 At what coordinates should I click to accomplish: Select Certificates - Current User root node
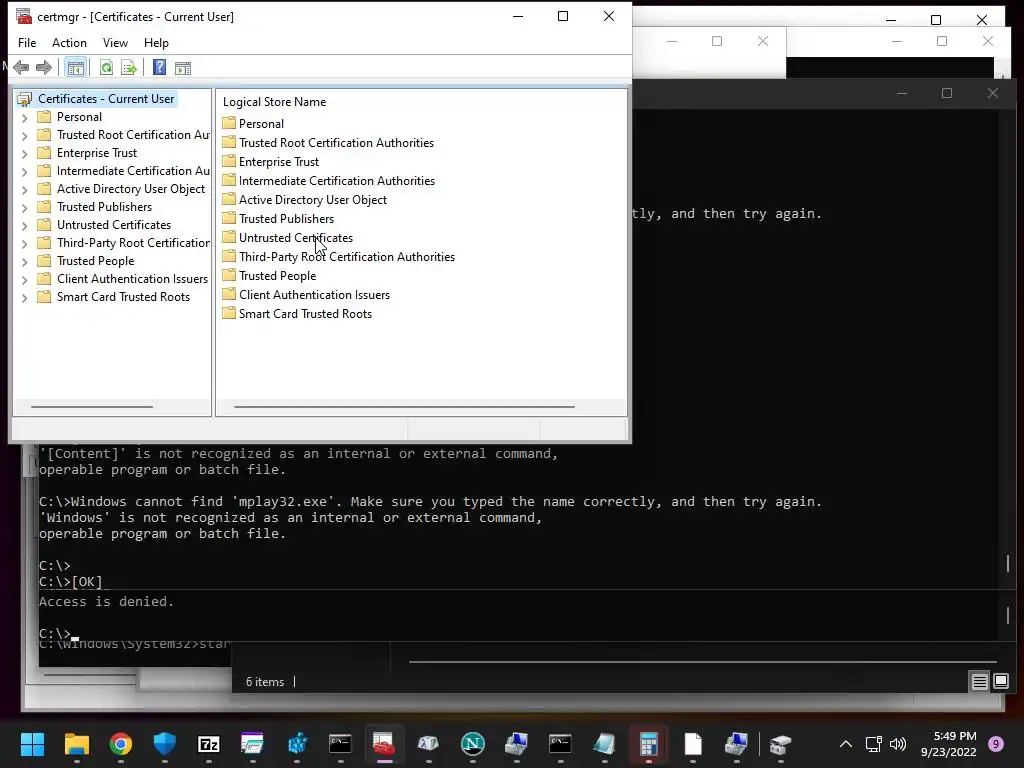[x=106, y=99]
